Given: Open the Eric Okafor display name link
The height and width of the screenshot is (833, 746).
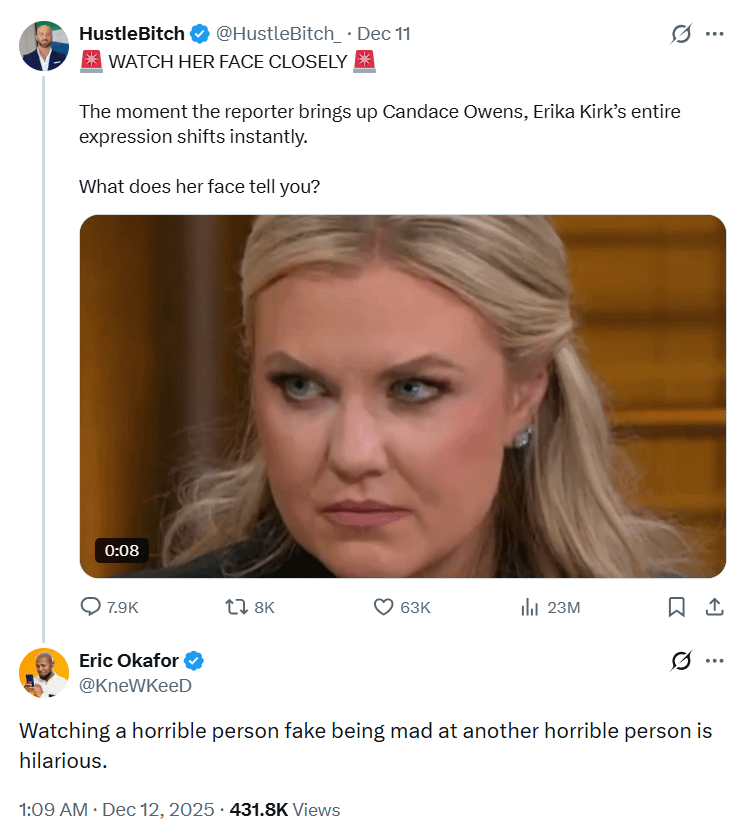Looking at the screenshot, I should 129,660.
